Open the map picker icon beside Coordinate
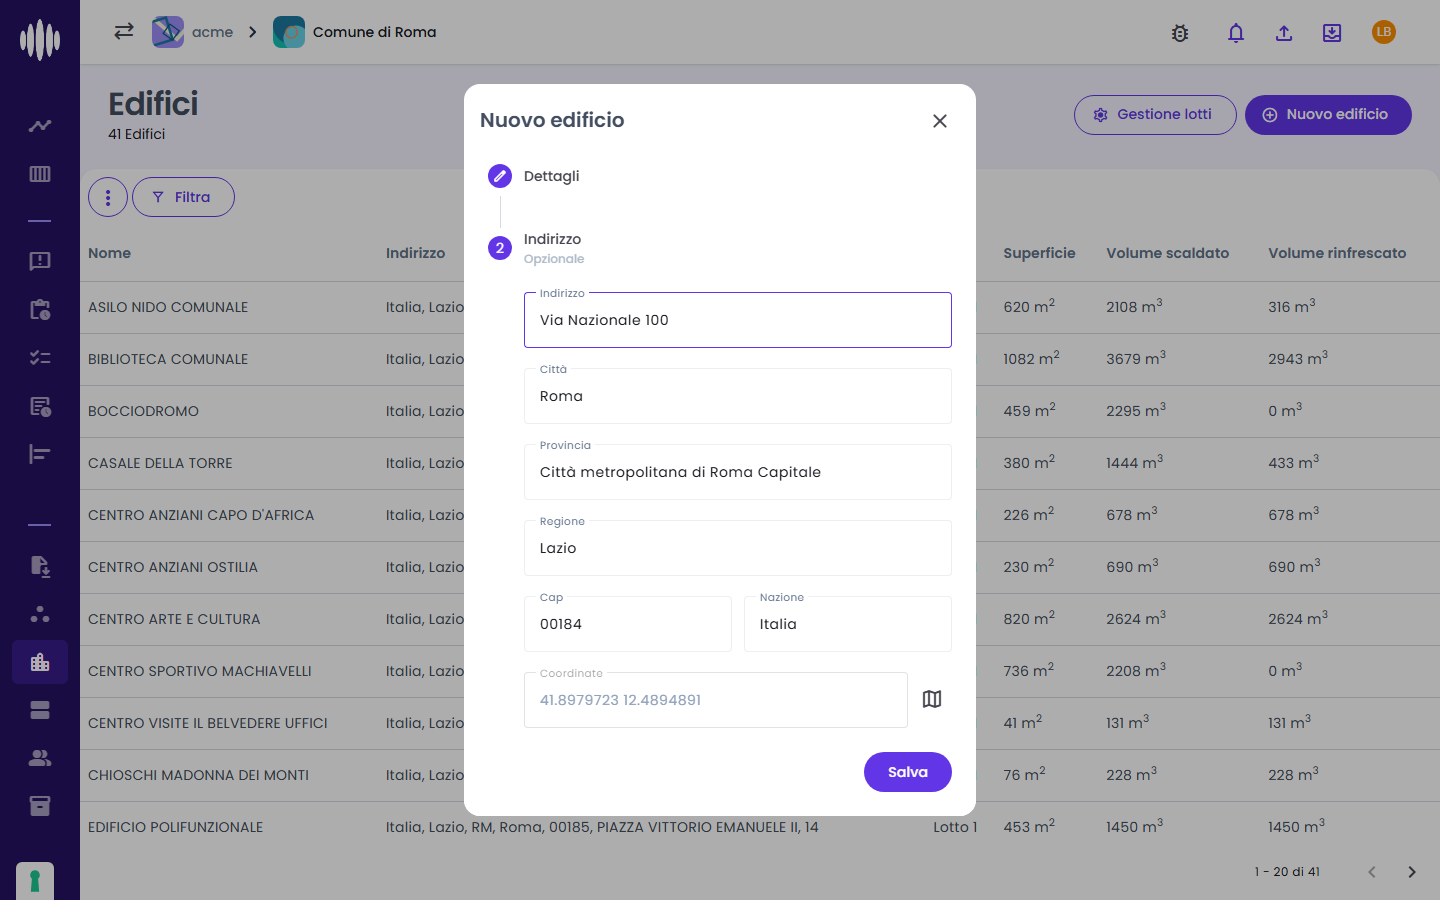 click(932, 699)
